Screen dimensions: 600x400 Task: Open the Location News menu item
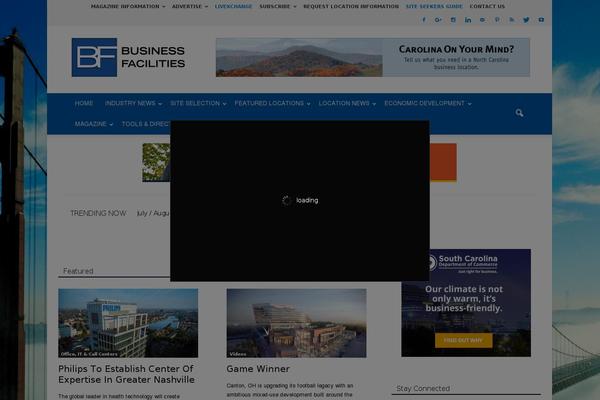[x=344, y=103]
